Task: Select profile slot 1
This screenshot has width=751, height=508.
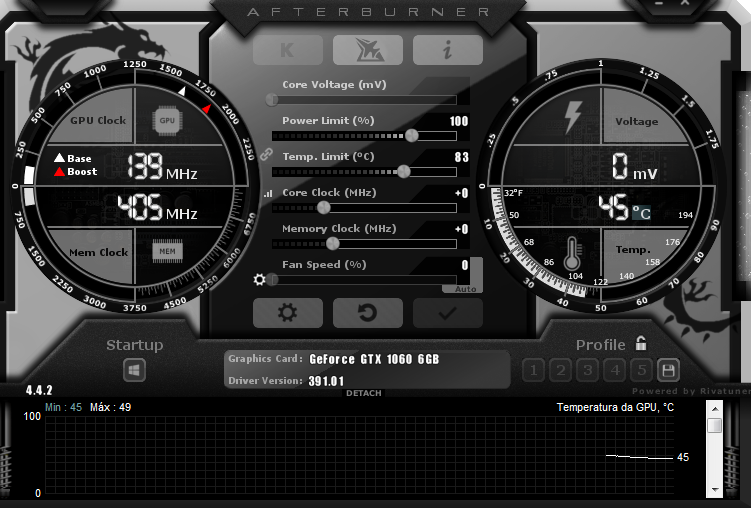Action: click(x=534, y=370)
